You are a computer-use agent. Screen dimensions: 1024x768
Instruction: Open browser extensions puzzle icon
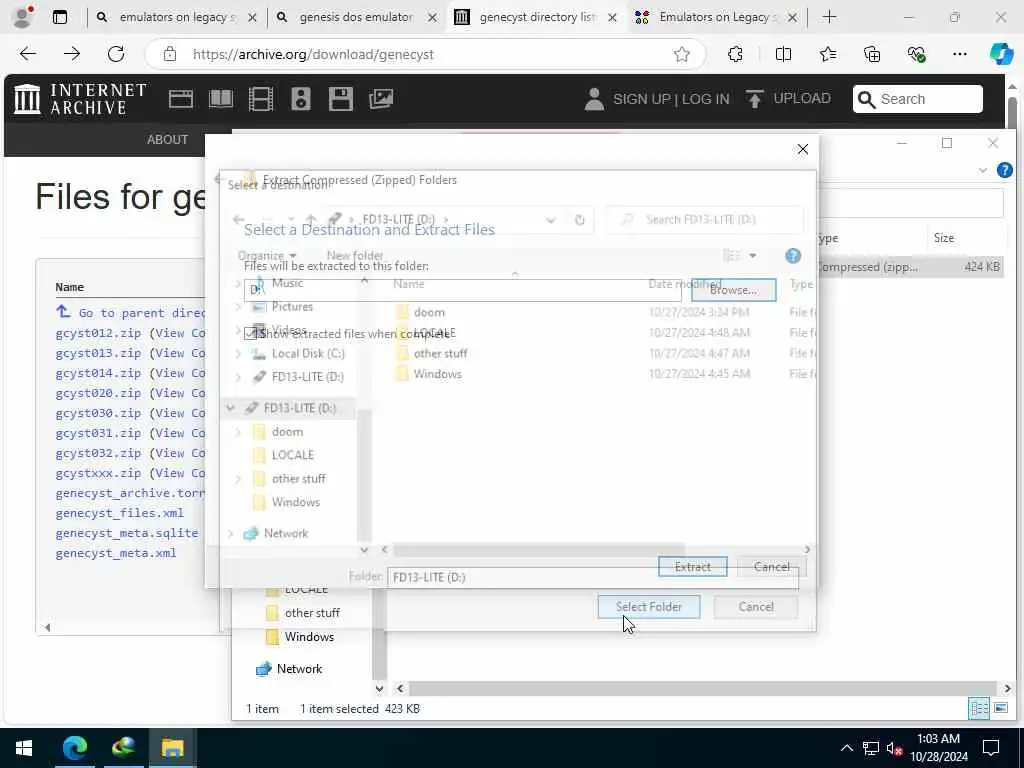pyautogui.click(x=735, y=54)
